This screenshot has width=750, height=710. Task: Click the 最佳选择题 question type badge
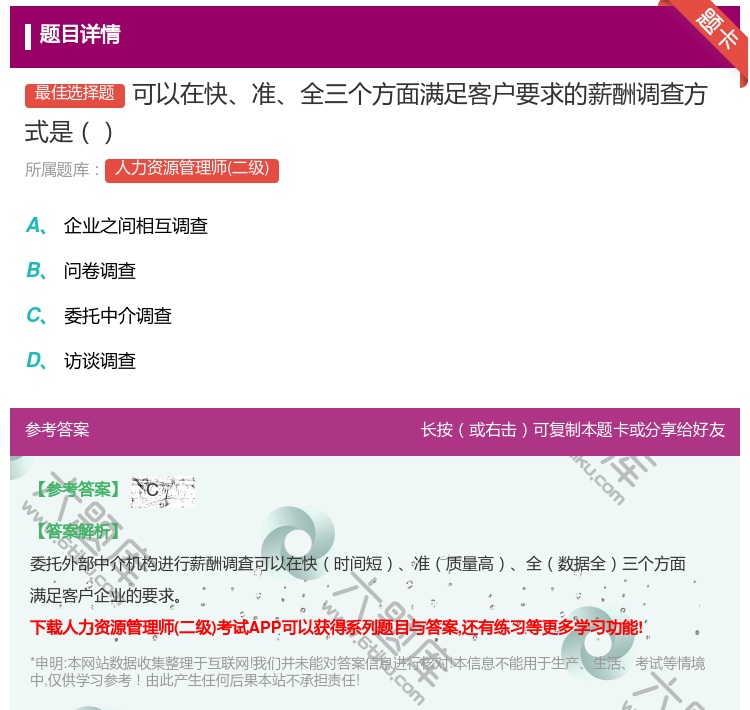click(75, 94)
